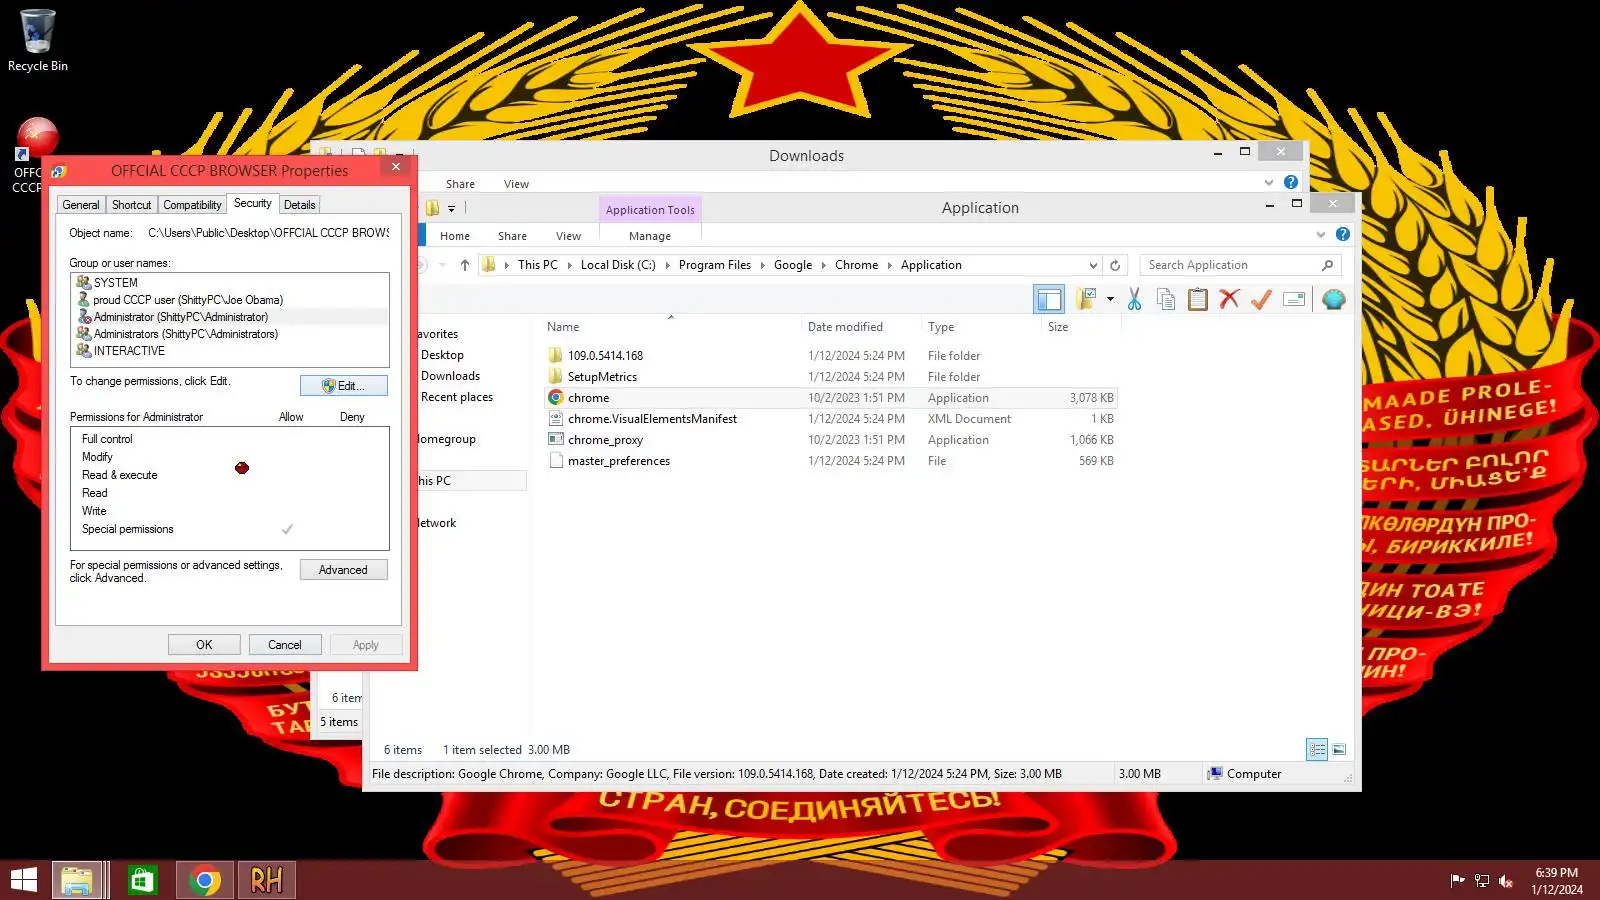The image size is (1600, 900).
Task: Open the Home ribbon tab
Action: [x=455, y=236]
